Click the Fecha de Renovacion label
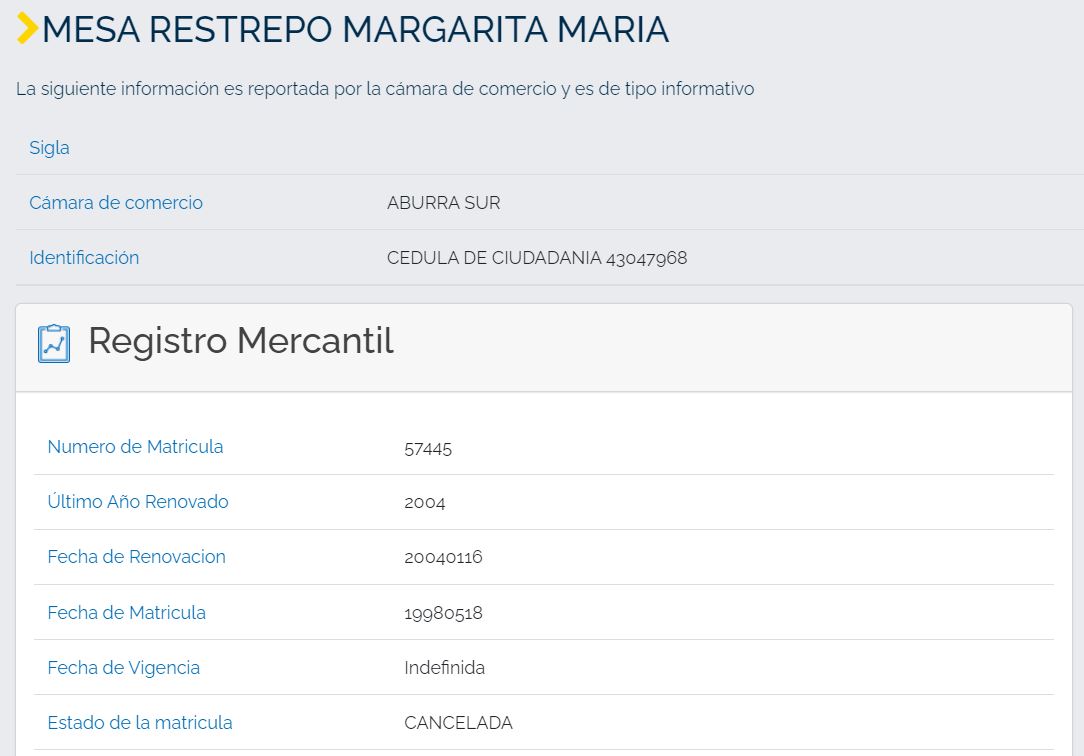Image resolution: width=1084 pixels, height=756 pixels. click(x=136, y=557)
